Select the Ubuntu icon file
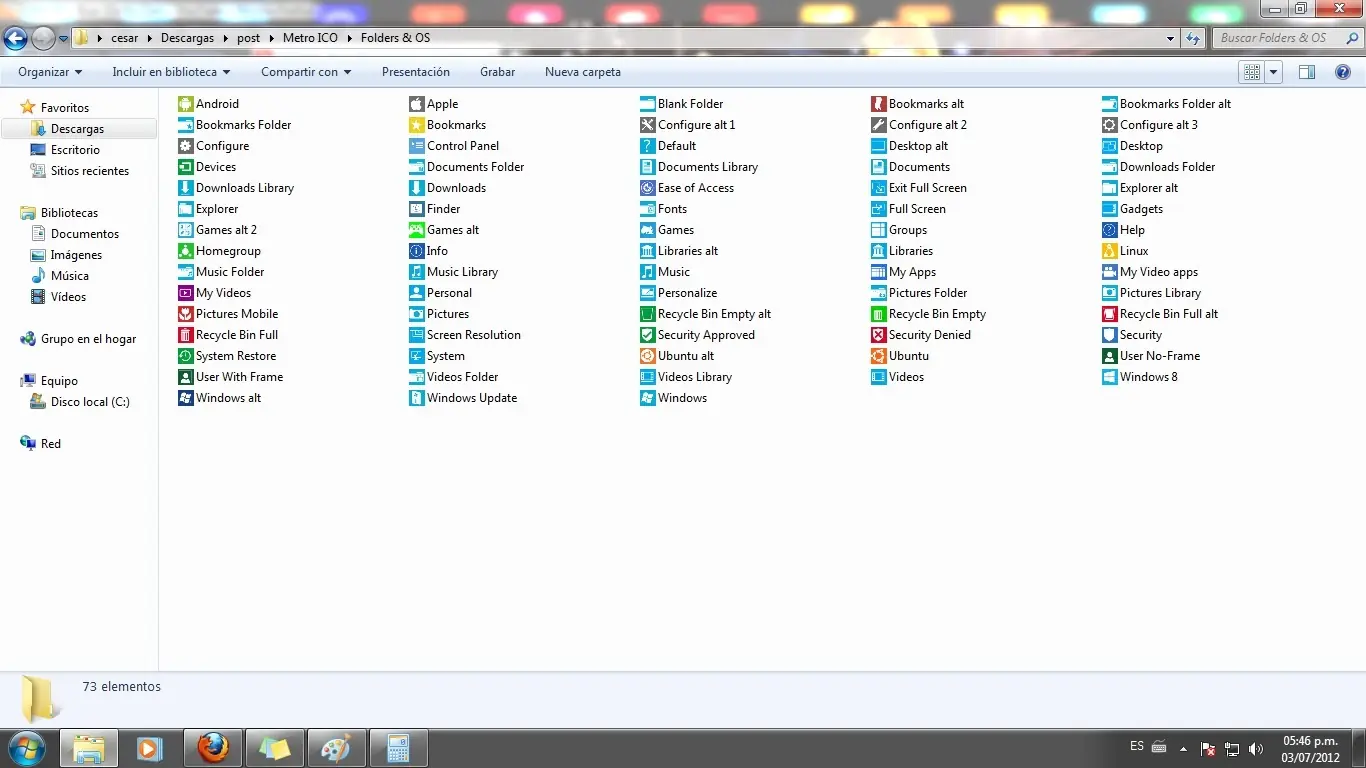Screen dimensions: 1366x768 click(x=908, y=356)
